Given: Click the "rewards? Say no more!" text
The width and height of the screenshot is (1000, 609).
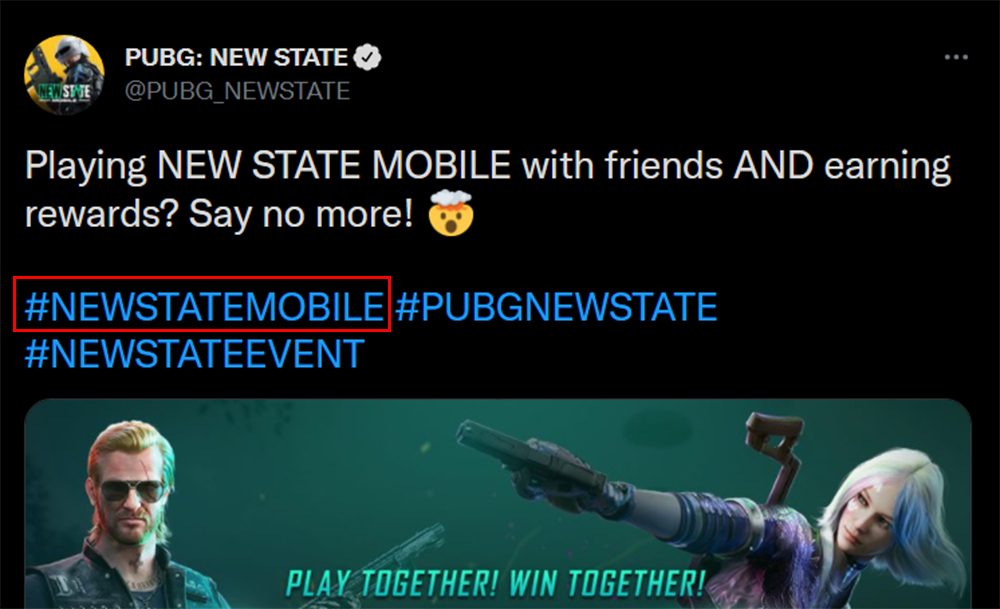Looking at the screenshot, I should tap(219, 214).
